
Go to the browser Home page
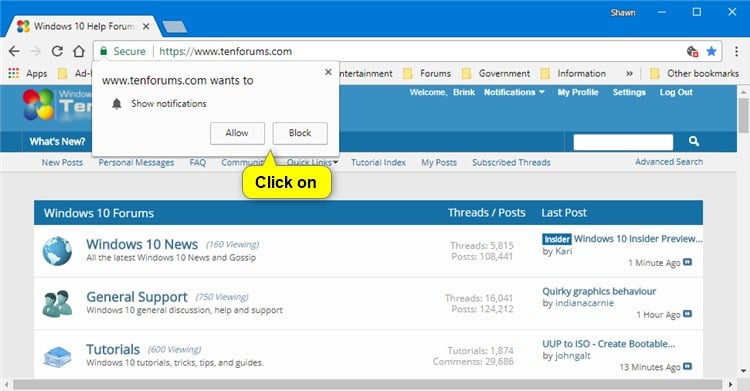78,51
